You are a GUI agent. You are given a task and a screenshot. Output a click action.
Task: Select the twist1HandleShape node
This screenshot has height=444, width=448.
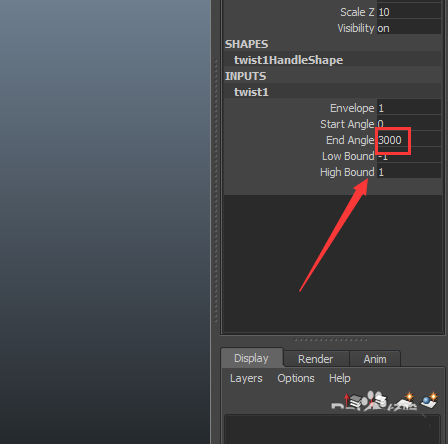(x=288, y=60)
